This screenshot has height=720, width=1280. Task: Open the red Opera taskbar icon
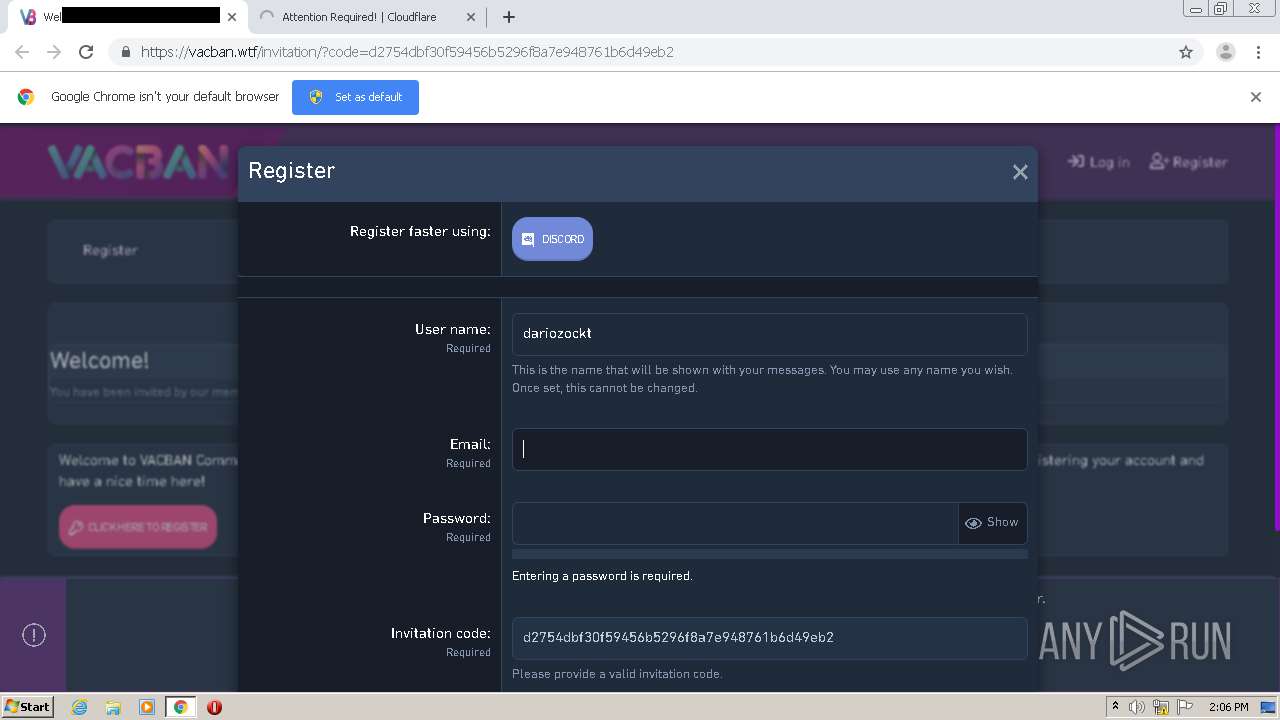[214, 707]
